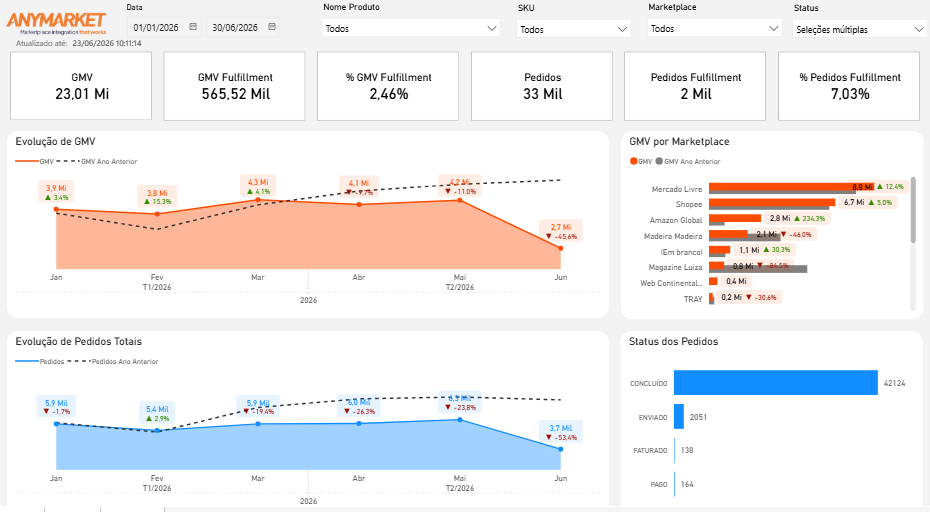Select the % GMV Fulfillment card
This screenshot has width=930, height=512.
[388, 86]
